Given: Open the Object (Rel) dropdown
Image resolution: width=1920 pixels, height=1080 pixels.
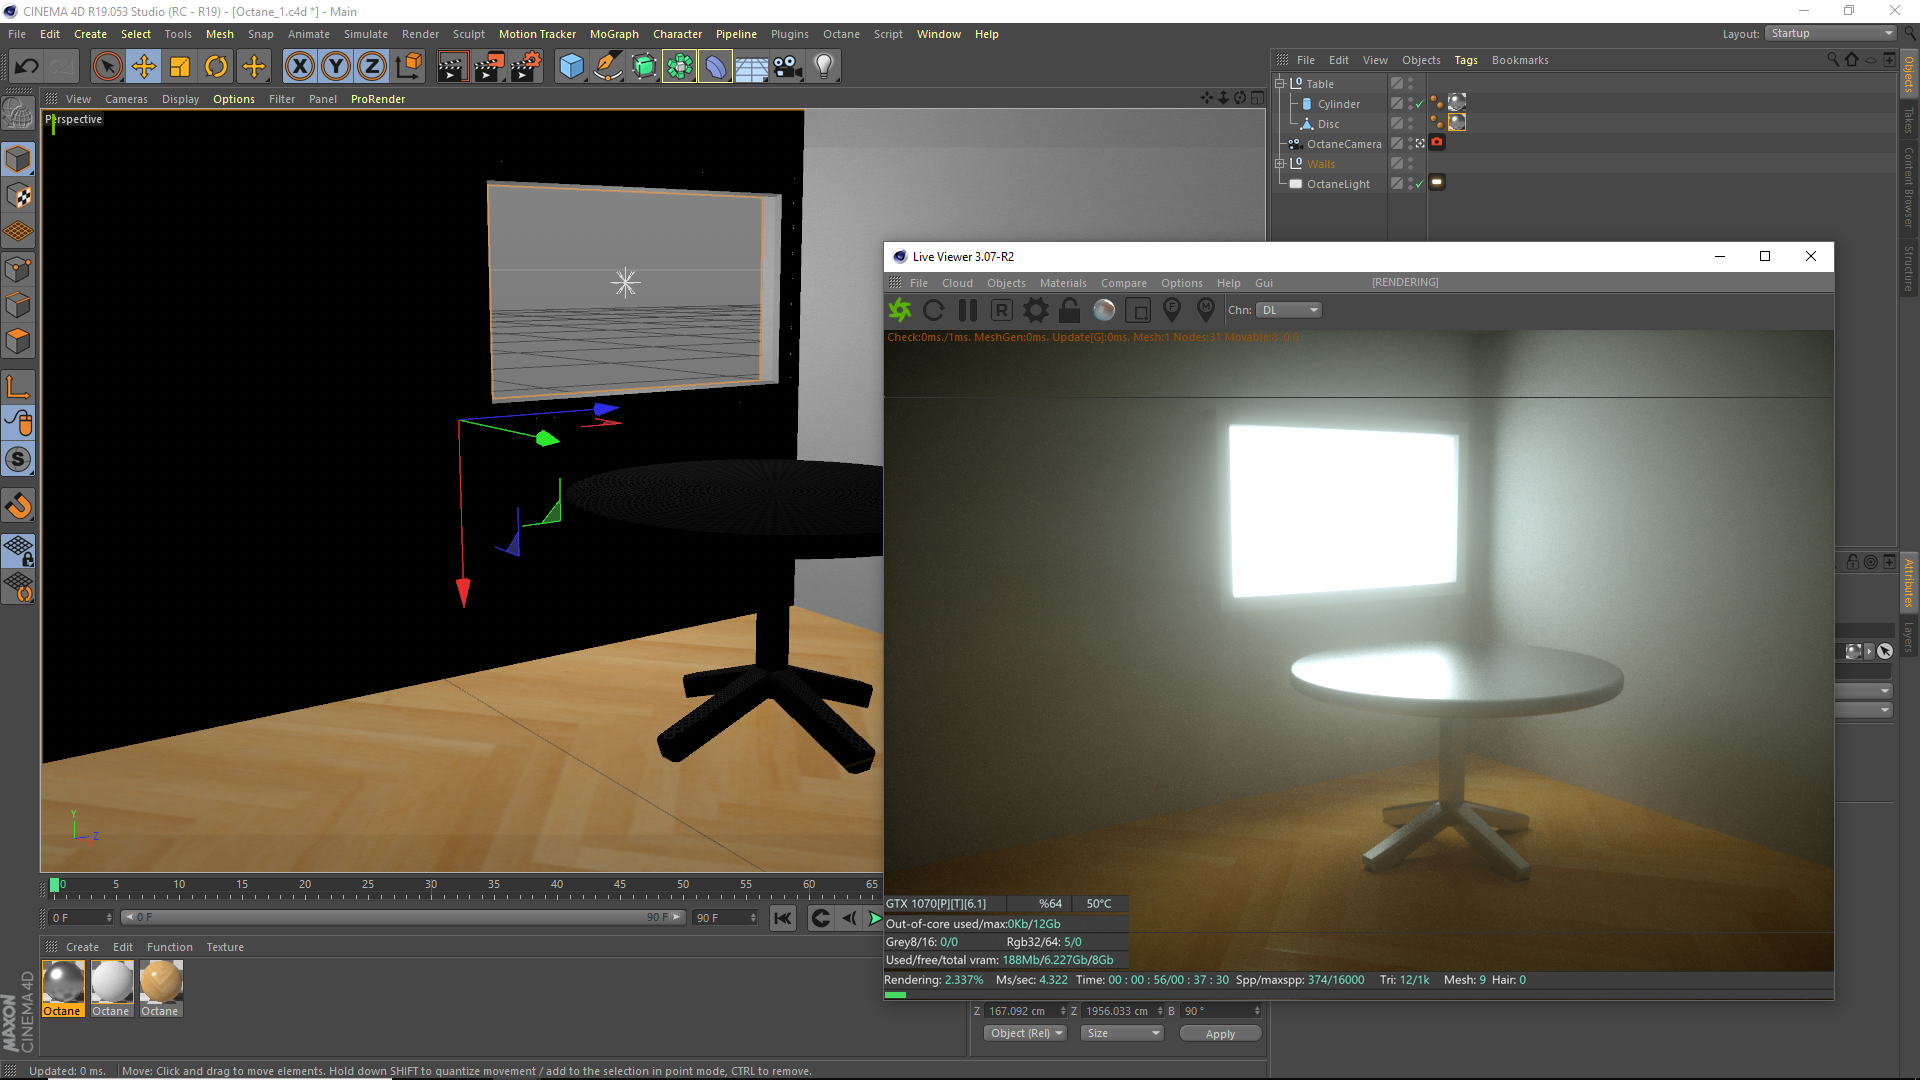Looking at the screenshot, I should pyautogui.click(x=1026, y=1034).
